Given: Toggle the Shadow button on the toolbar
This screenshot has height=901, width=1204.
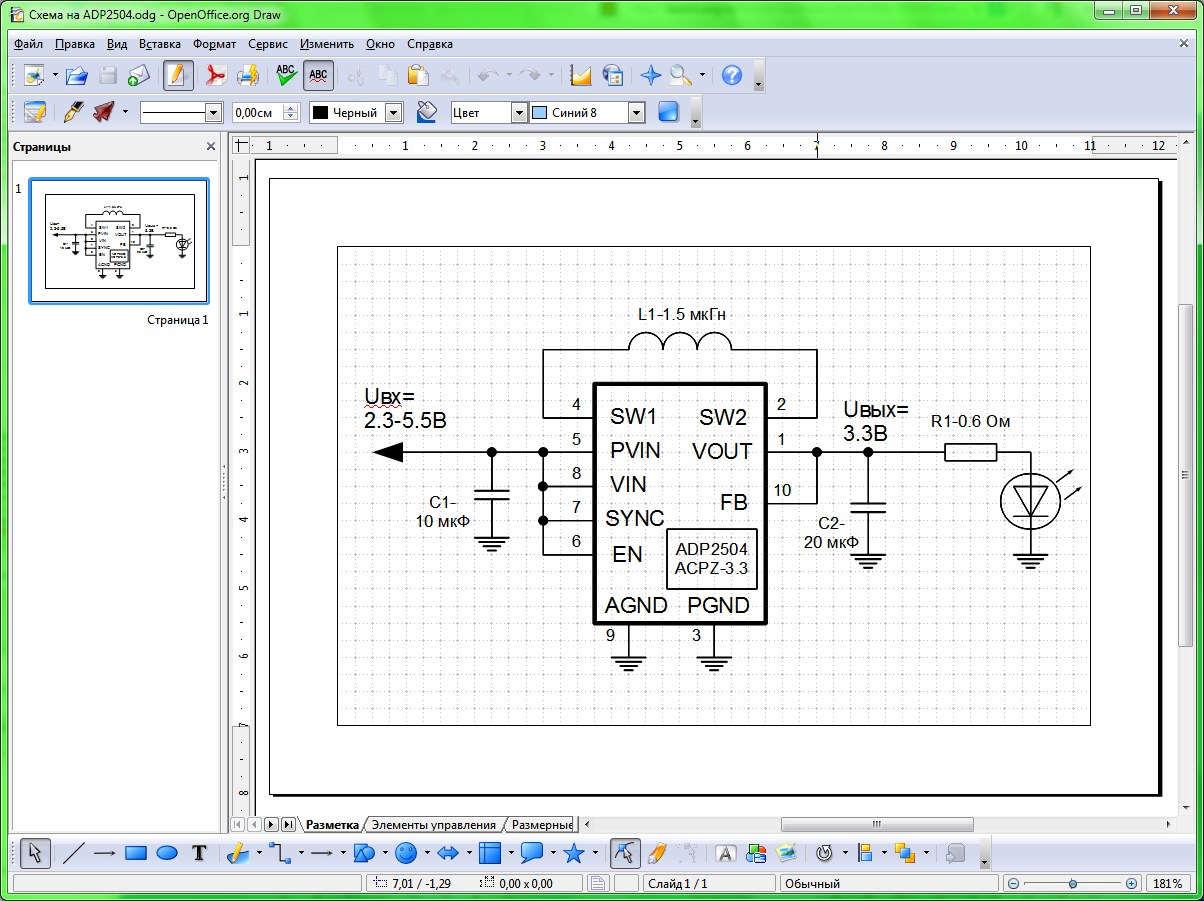Looking at the screenshot, I should click(669, 113).
